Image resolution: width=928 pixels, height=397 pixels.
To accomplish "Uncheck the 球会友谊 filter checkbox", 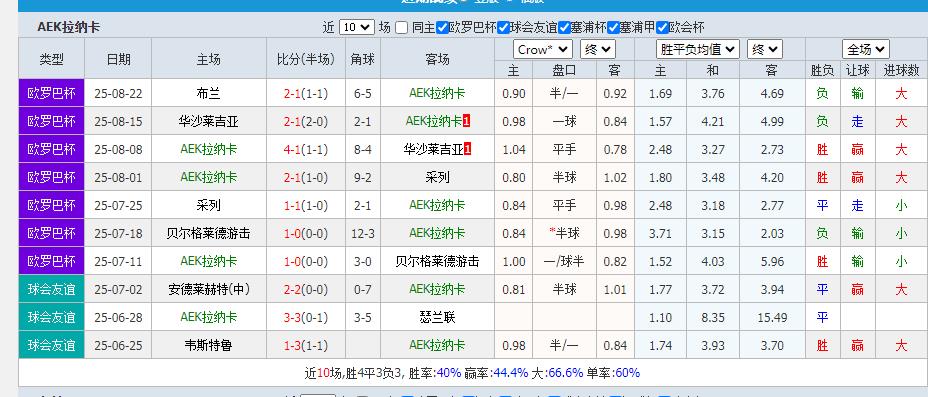I will point(503,27).
